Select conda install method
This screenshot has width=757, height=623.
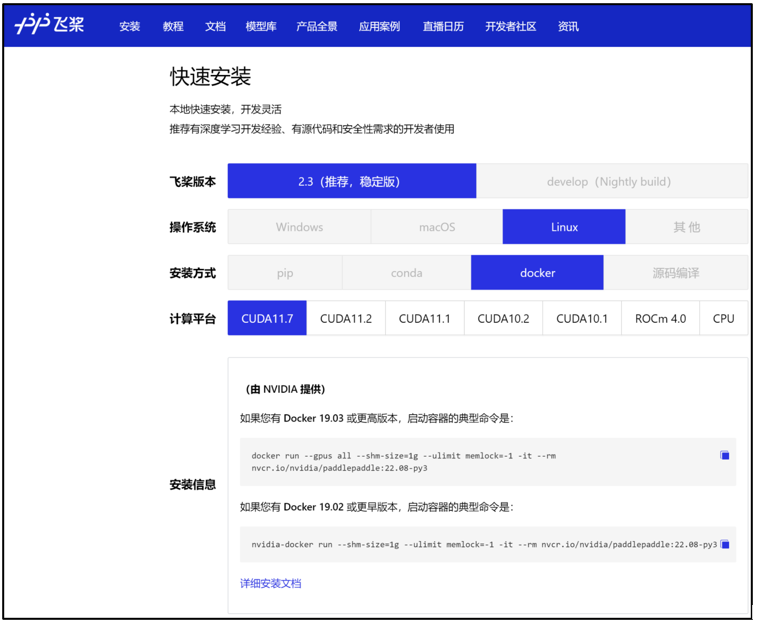tap(407, 272)
